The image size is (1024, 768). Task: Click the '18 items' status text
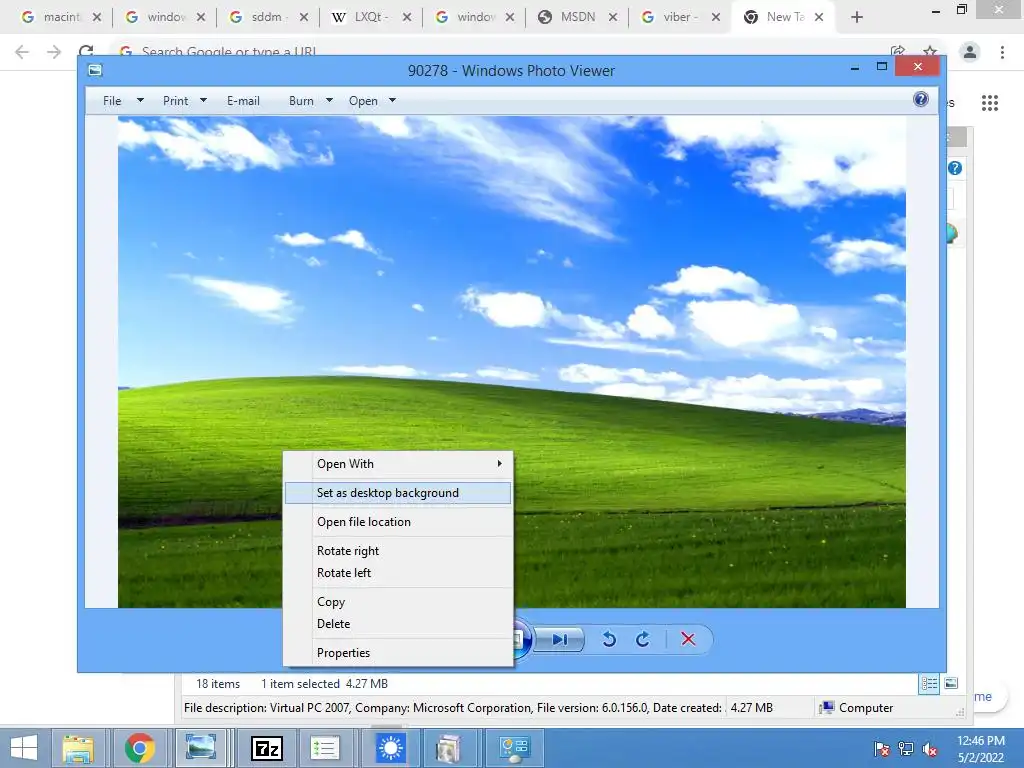click(218, 684)
